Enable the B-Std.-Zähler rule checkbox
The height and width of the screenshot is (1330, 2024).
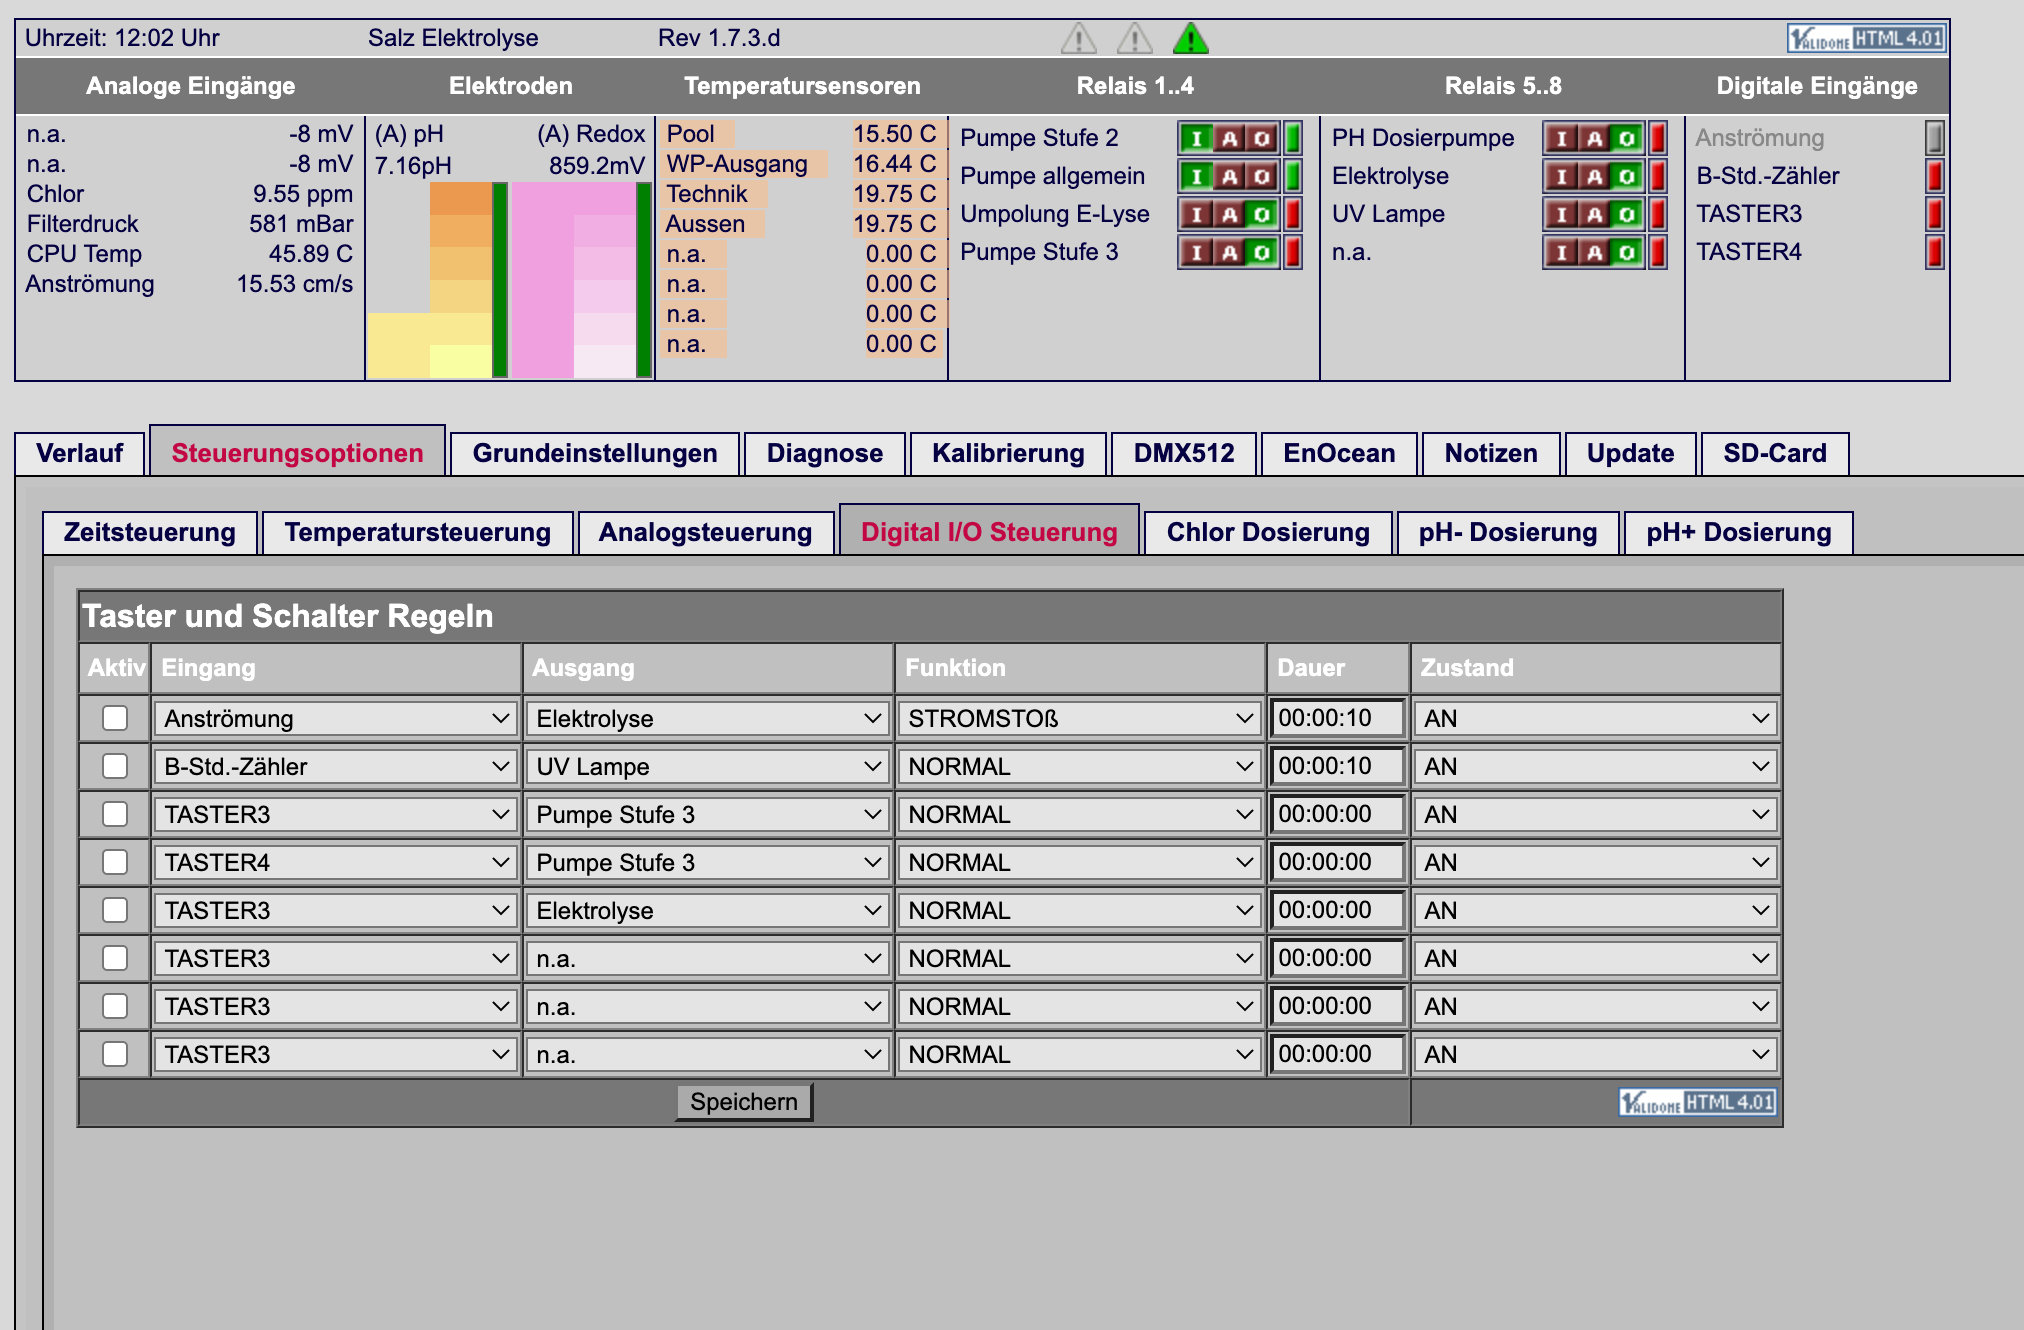point(115,766)
